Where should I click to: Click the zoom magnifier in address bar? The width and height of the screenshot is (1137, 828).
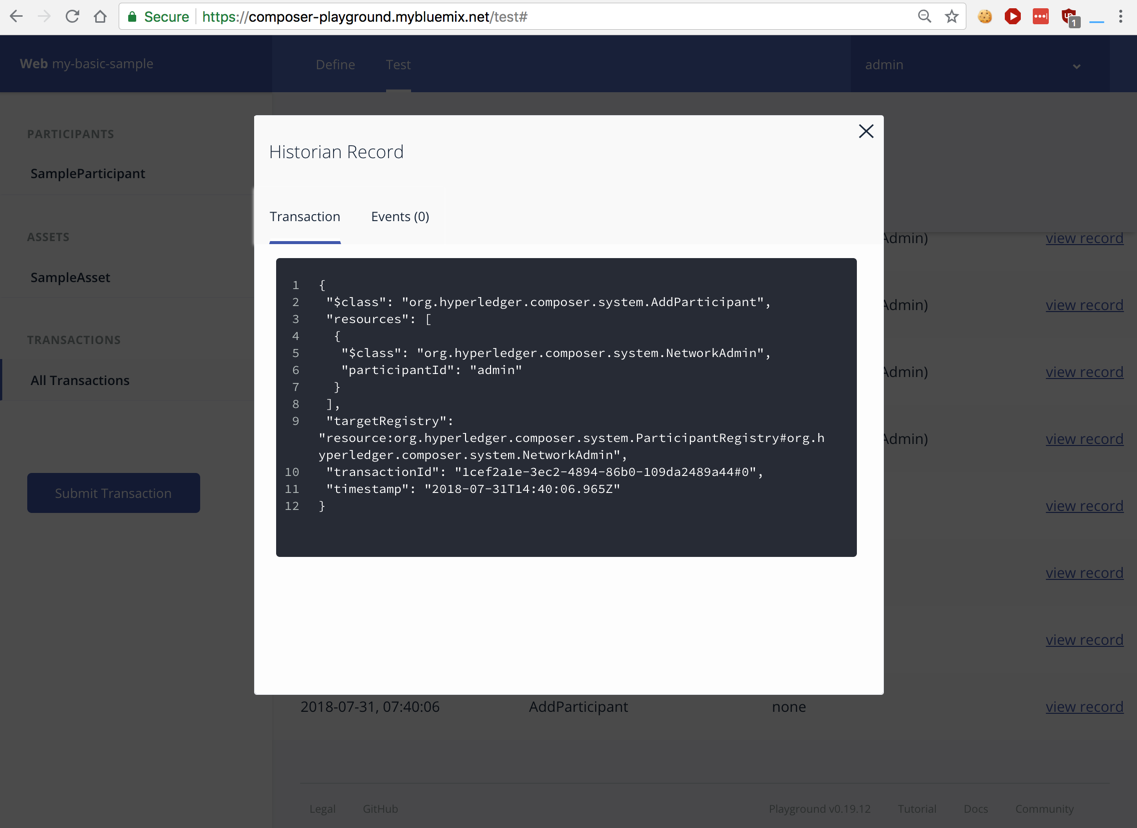tap(924, 16)
